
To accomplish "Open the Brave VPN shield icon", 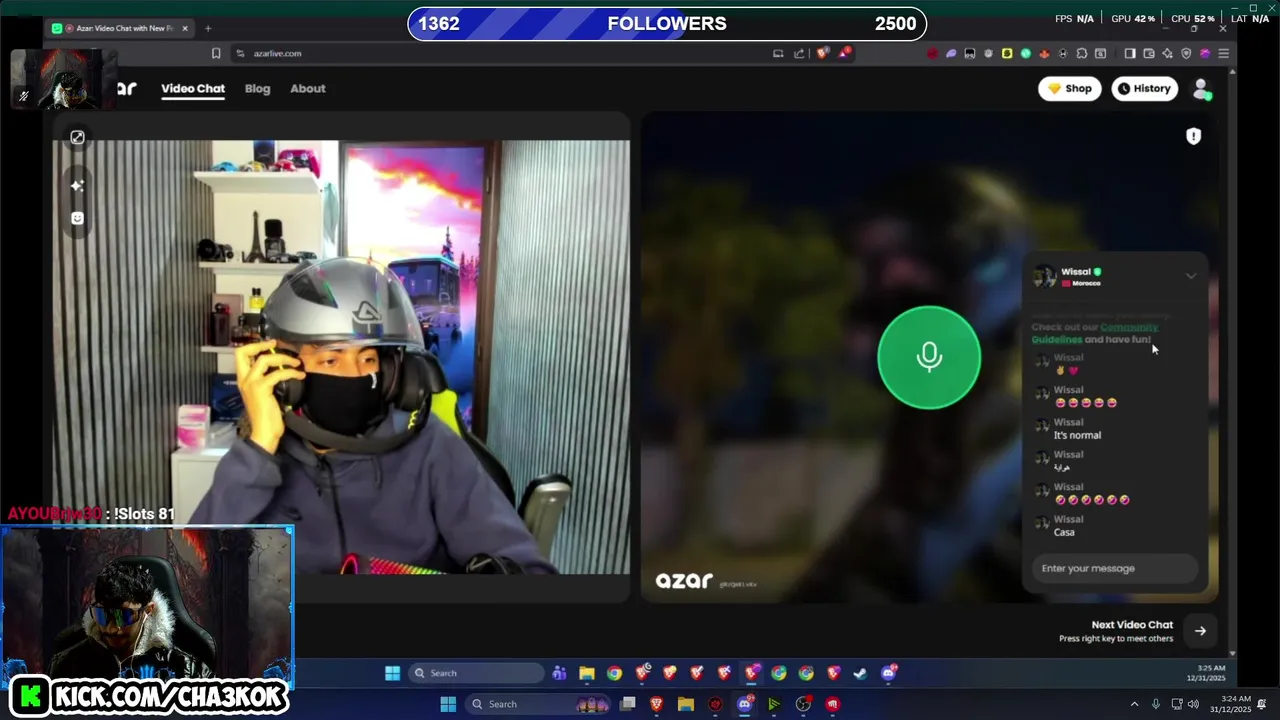I will click(1186, 53).
